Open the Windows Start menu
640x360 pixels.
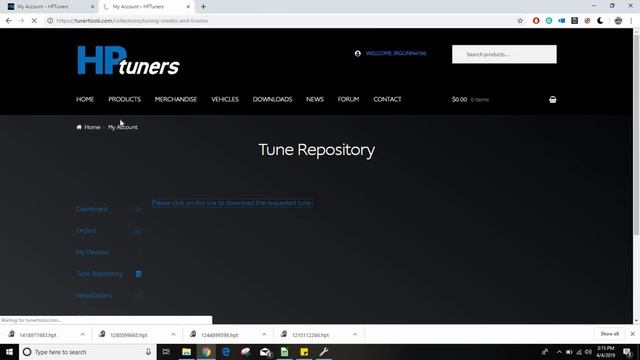pos(9,352)
